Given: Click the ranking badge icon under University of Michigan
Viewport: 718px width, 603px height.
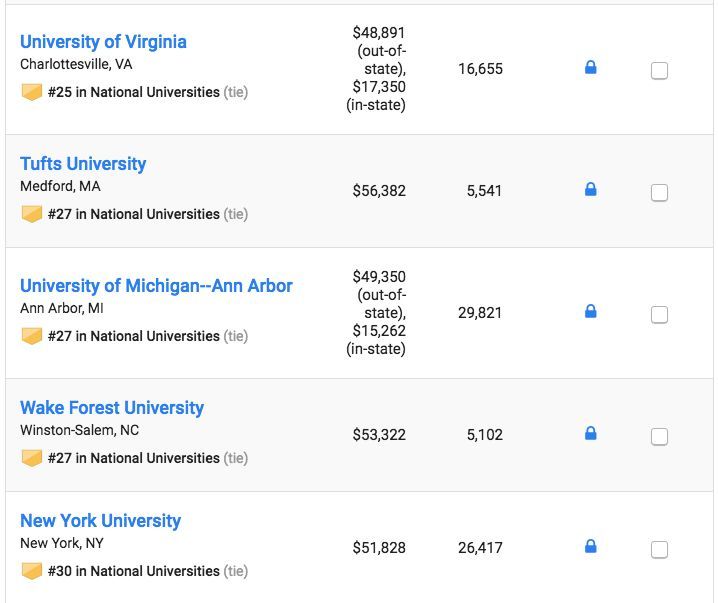Looking at the screenshot, I should 32,336.
